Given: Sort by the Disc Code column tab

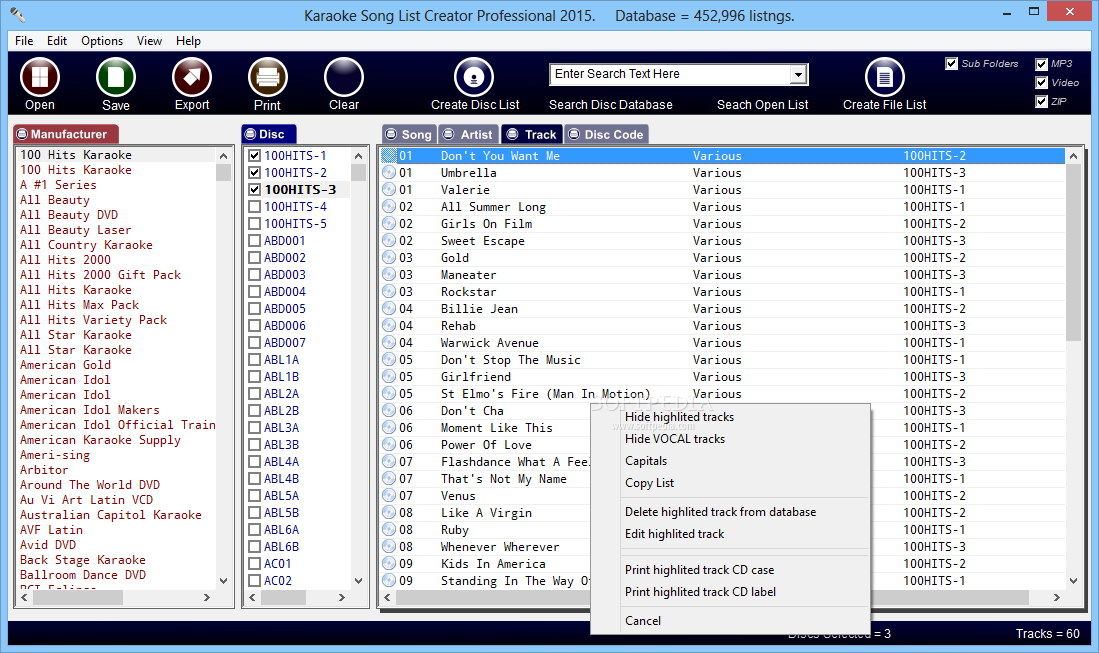Looking at the screenshot, I should [x=606, y=134].
